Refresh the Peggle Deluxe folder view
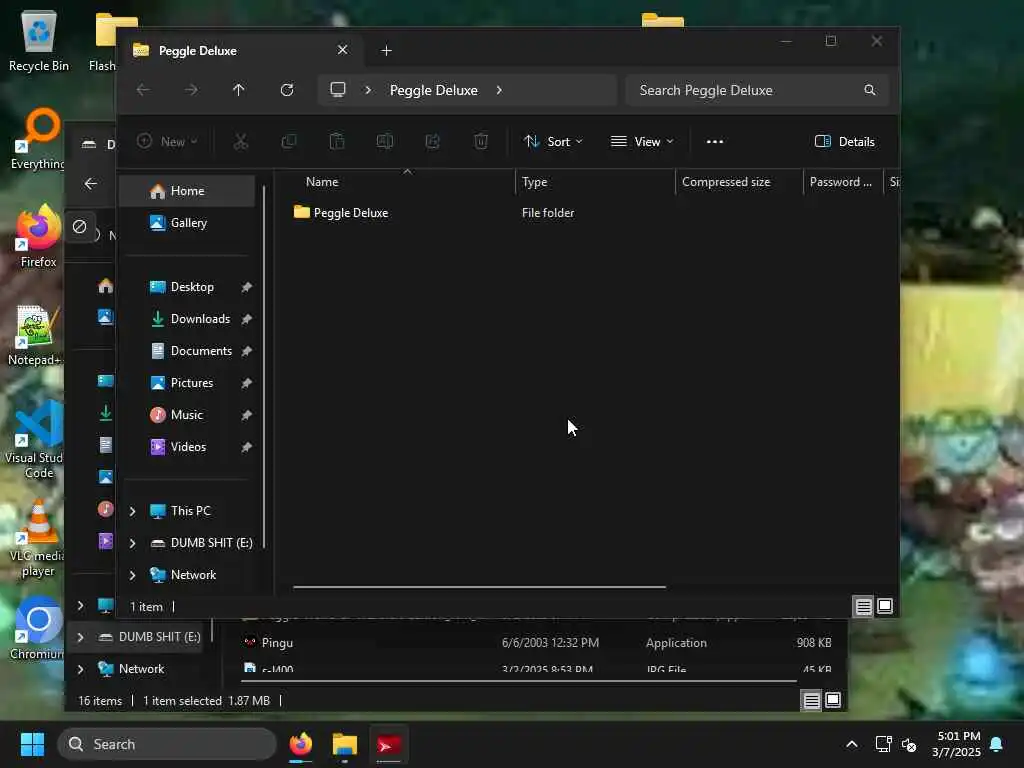1024x768 pixels. [x=287, y=90]
